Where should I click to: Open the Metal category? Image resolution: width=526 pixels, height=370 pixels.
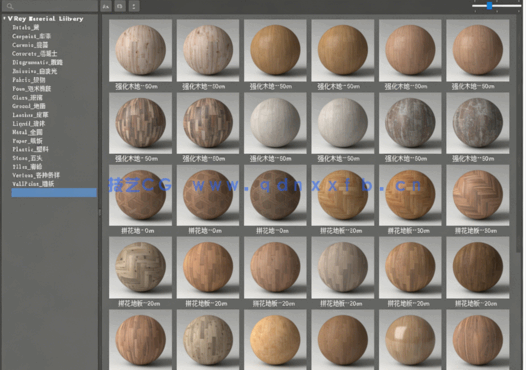click(28, 132)
